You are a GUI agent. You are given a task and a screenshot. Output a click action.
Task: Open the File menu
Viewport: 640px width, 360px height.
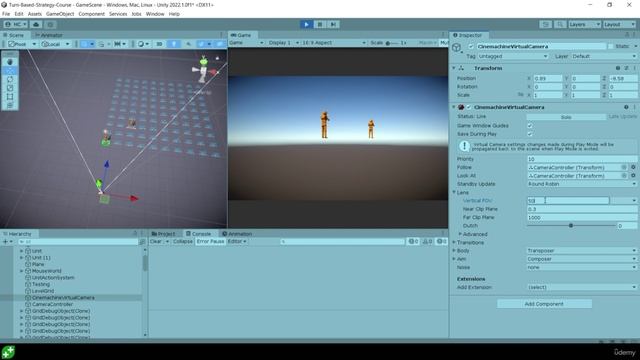coord(6,14)
